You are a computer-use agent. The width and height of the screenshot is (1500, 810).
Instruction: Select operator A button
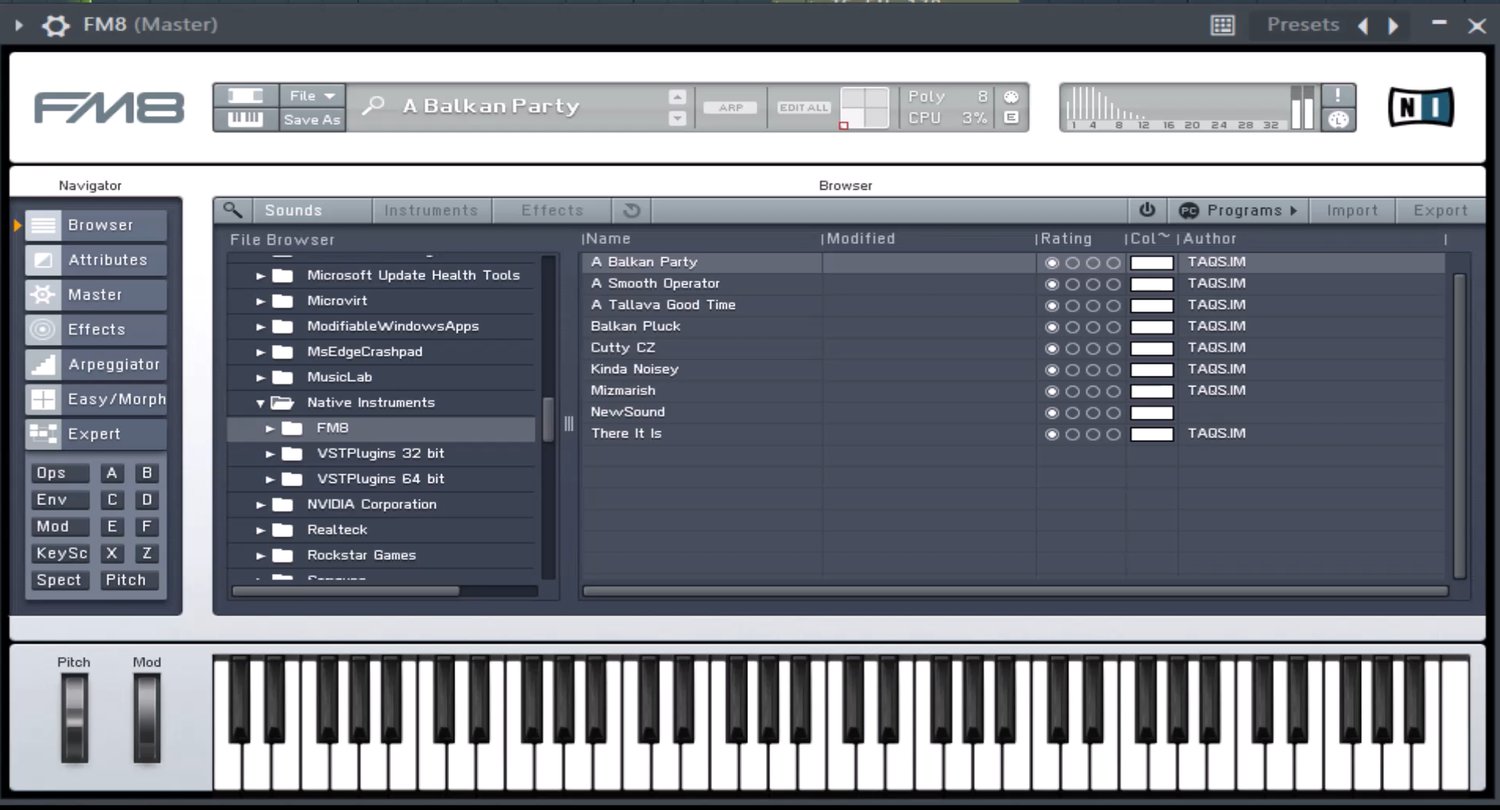(x=112, y=474)
